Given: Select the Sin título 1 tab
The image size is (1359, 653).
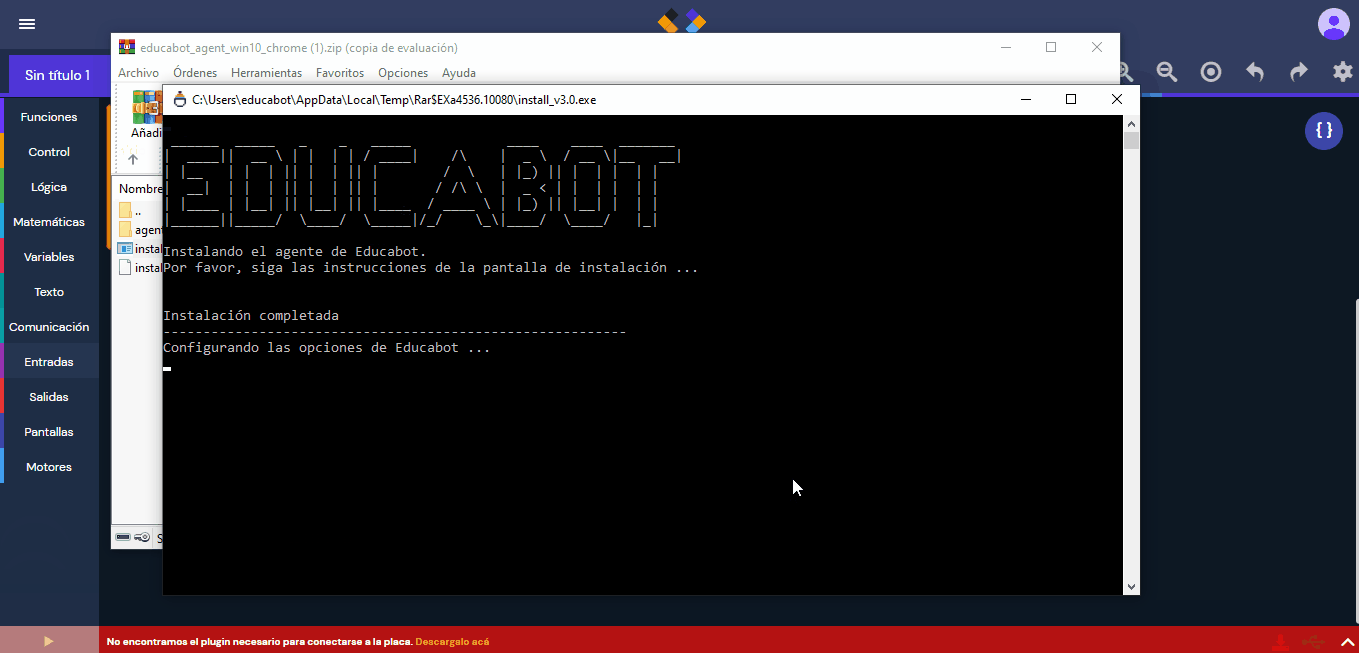Looking at the screenshot, I should click(x=57, y=75).
